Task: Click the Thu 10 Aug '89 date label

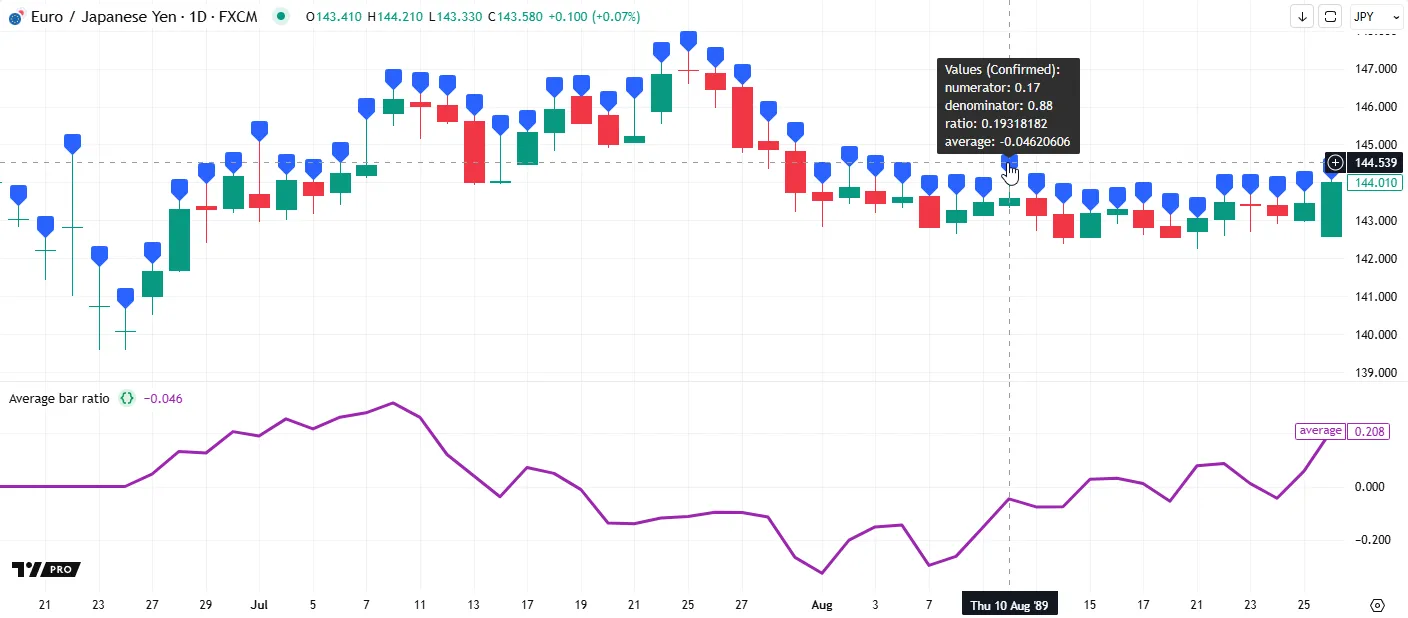Action: tap(1009, 605)
